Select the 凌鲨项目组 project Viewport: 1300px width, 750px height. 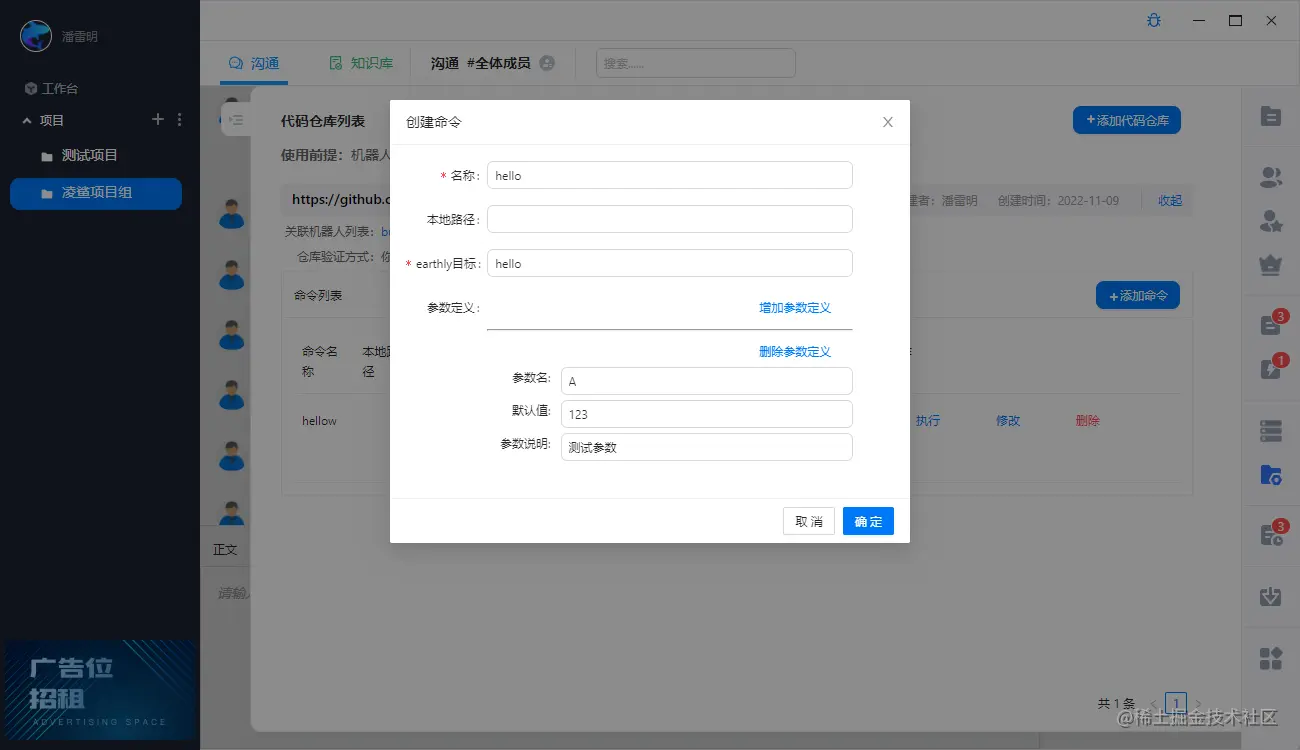(96, 193)
